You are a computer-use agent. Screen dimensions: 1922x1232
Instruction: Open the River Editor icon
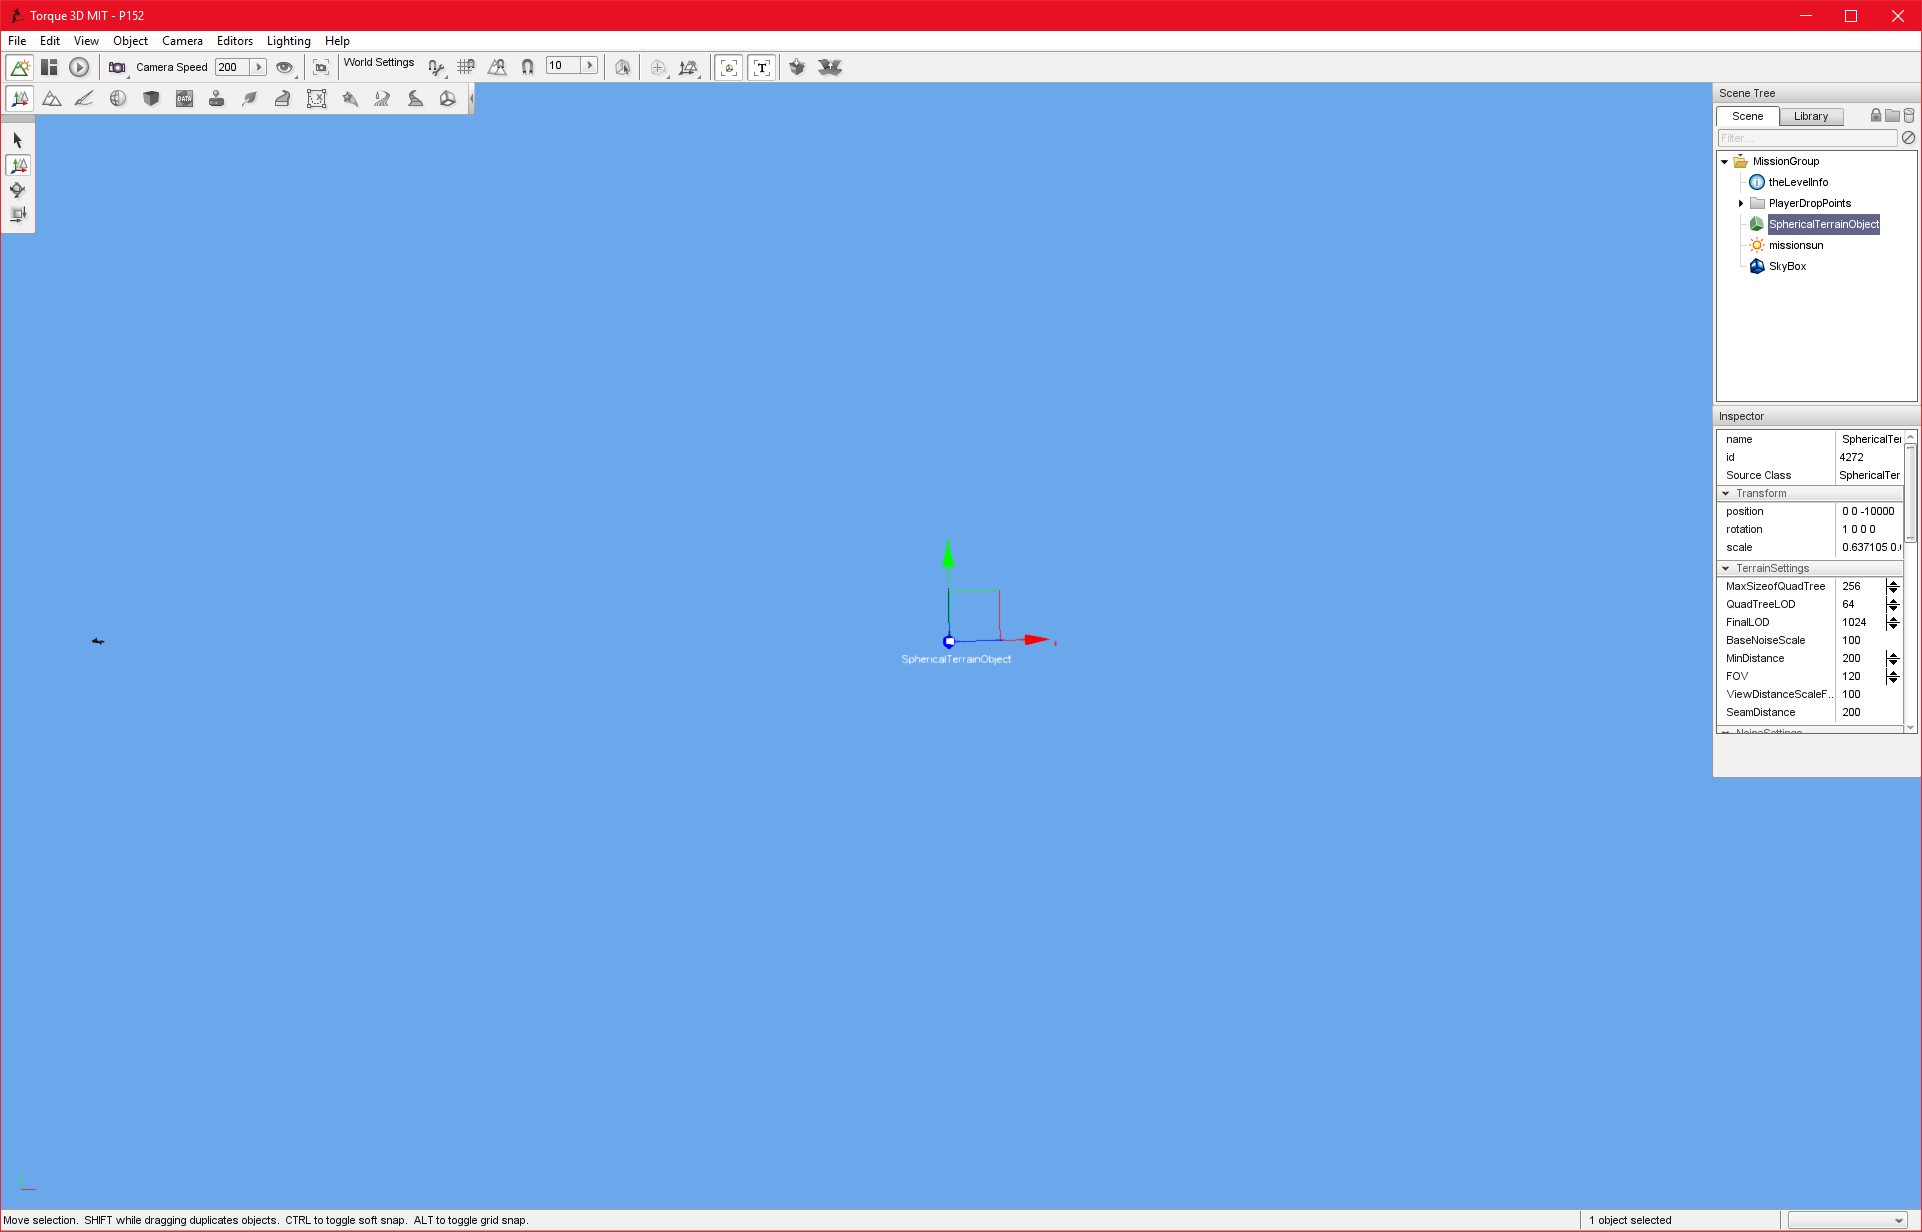[382, 98]
